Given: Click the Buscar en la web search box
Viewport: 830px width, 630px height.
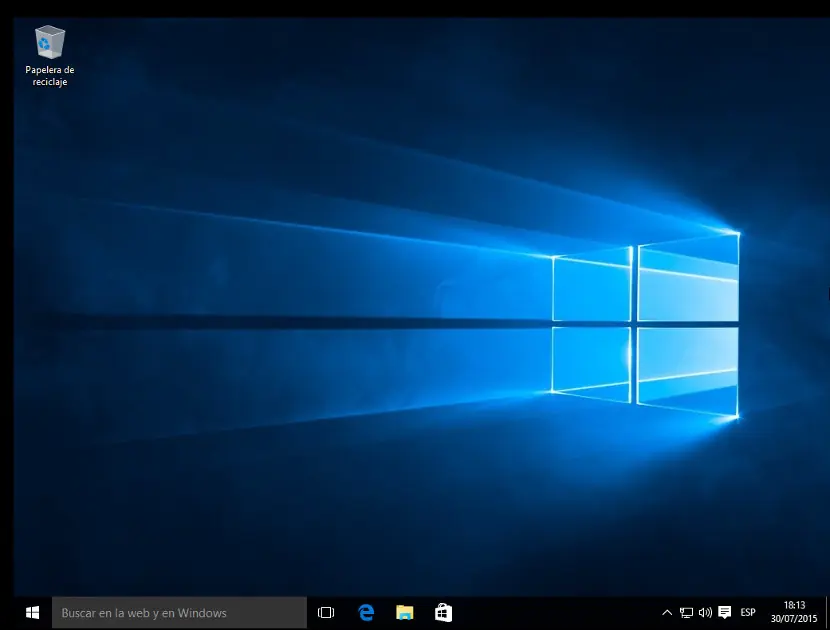Looking at the screenshot, I should coord(179,613).
